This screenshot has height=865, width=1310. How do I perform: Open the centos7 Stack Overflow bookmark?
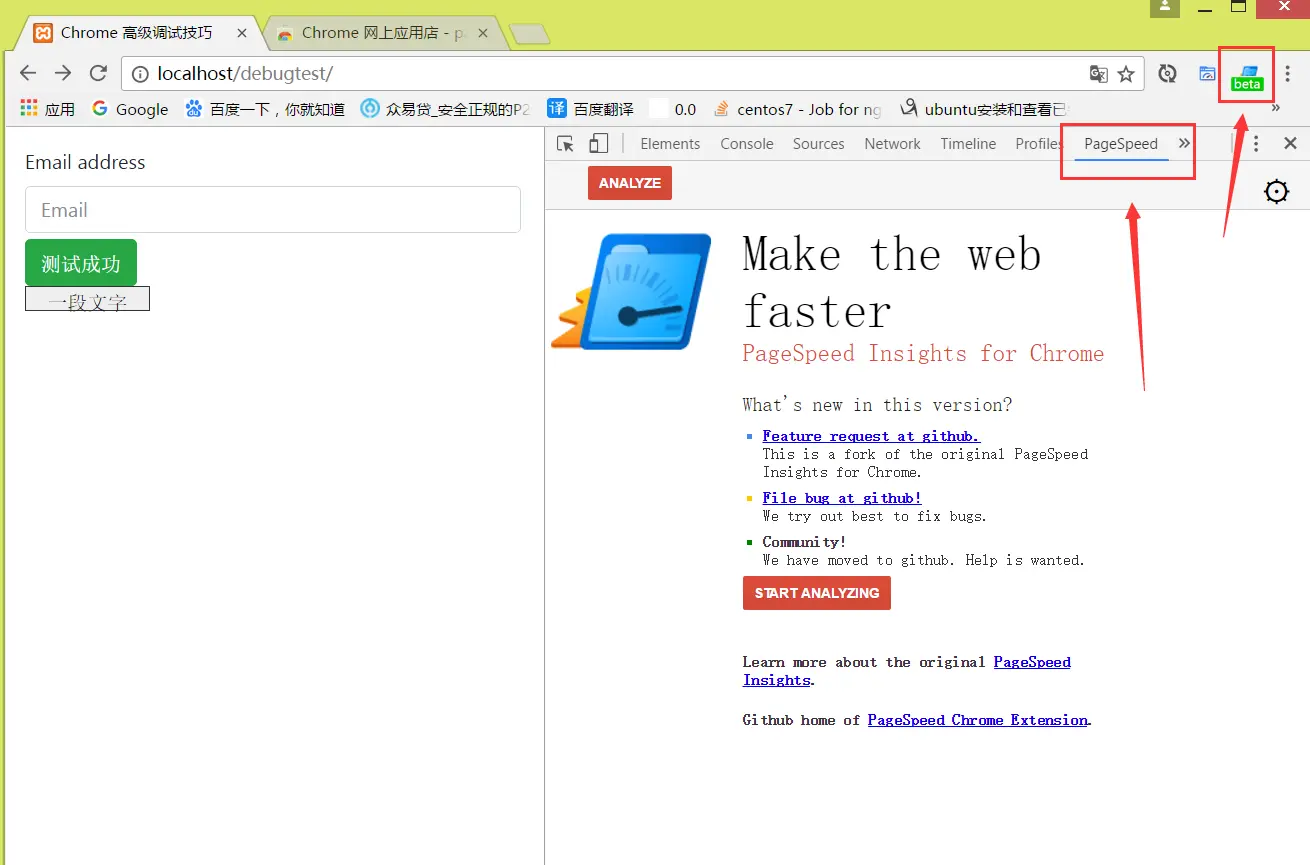(x=798, y=109)
